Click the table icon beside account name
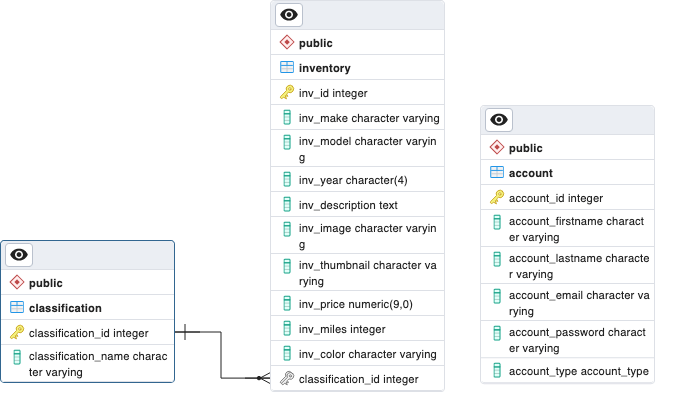700x420 pixels. pos(496,172)
